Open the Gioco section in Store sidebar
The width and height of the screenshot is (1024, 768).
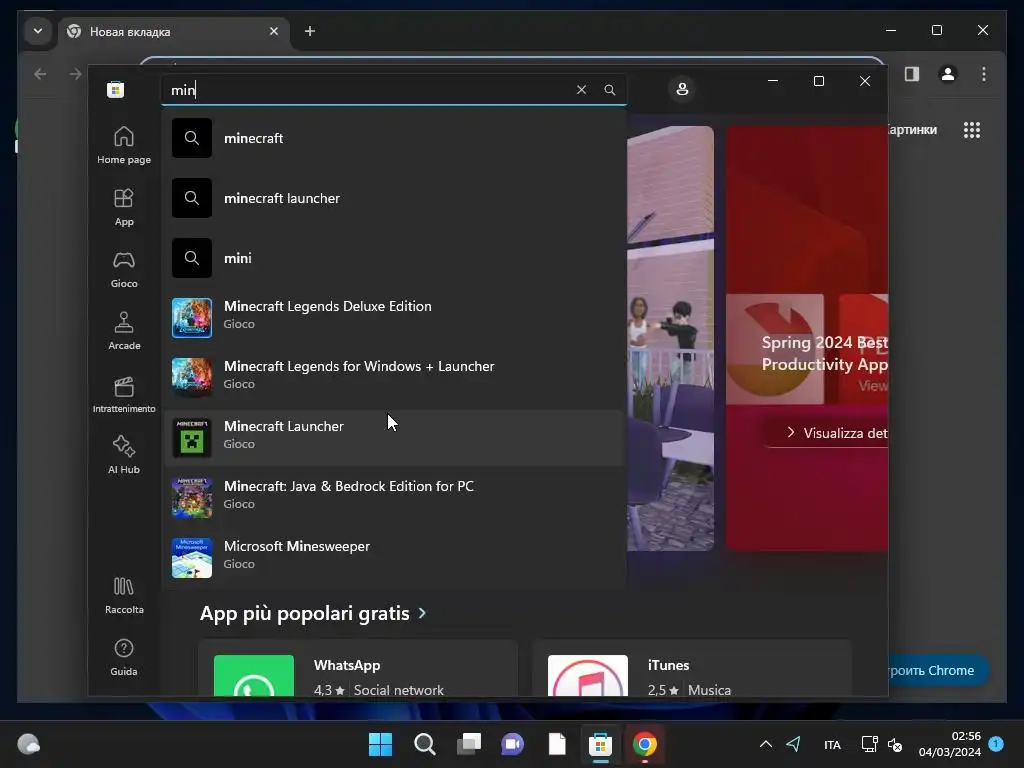(123, 269)
